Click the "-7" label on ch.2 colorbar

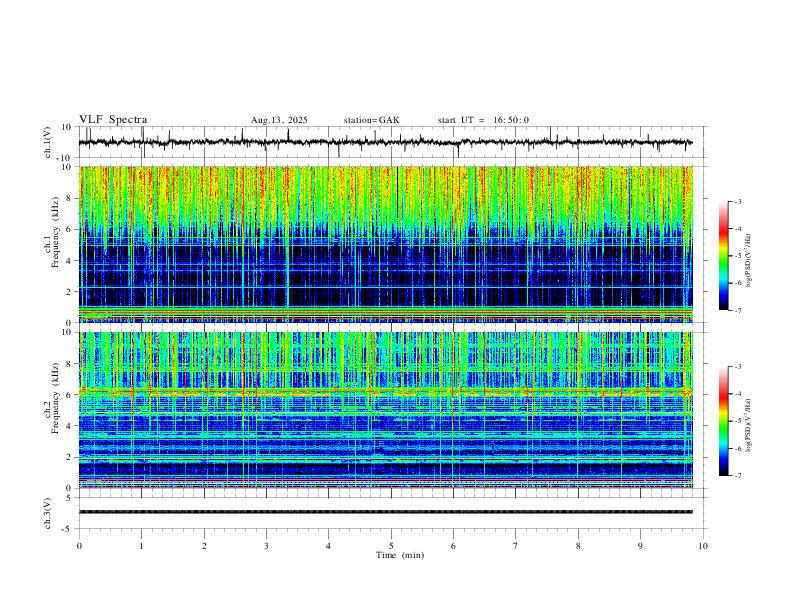click(737, 476)
